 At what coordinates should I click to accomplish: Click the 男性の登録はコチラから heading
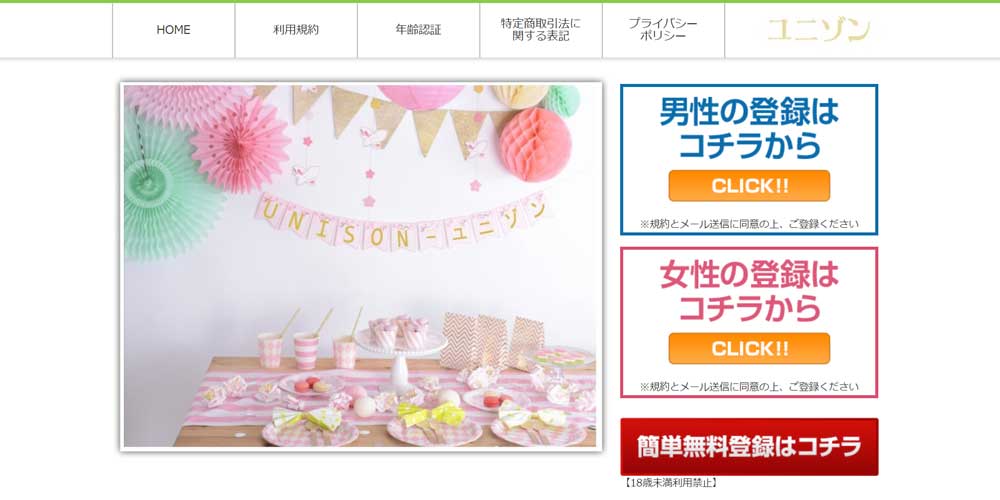(x=749, y=128)
